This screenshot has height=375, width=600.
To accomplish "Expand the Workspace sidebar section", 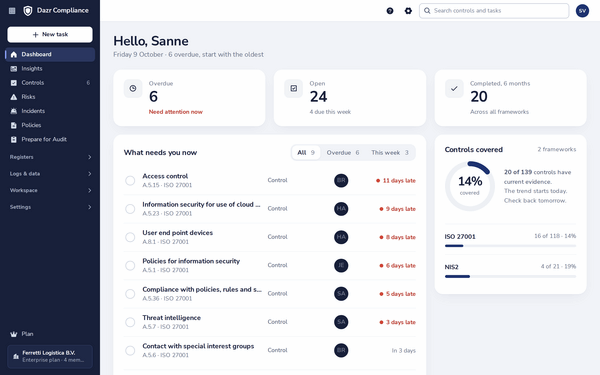I will [51, 190].
